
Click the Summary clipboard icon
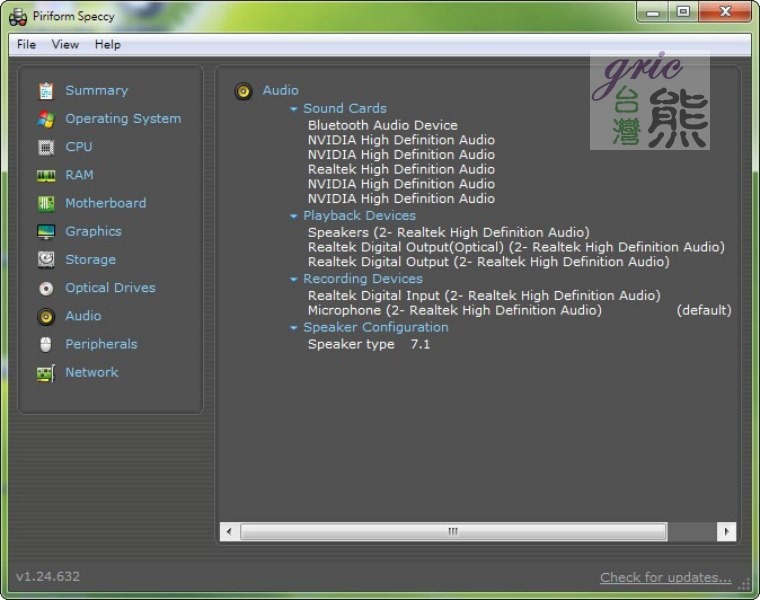(46, 91)
